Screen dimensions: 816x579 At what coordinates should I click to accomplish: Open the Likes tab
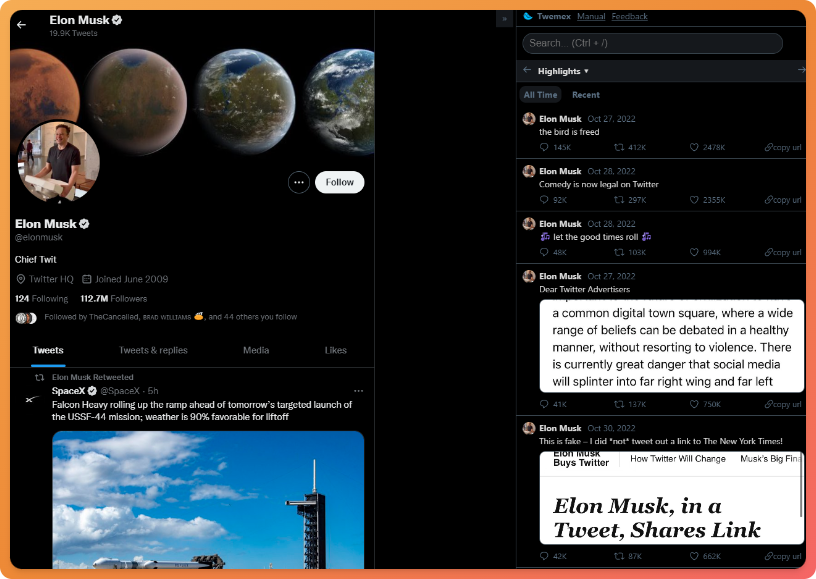(x=336, y=350)
